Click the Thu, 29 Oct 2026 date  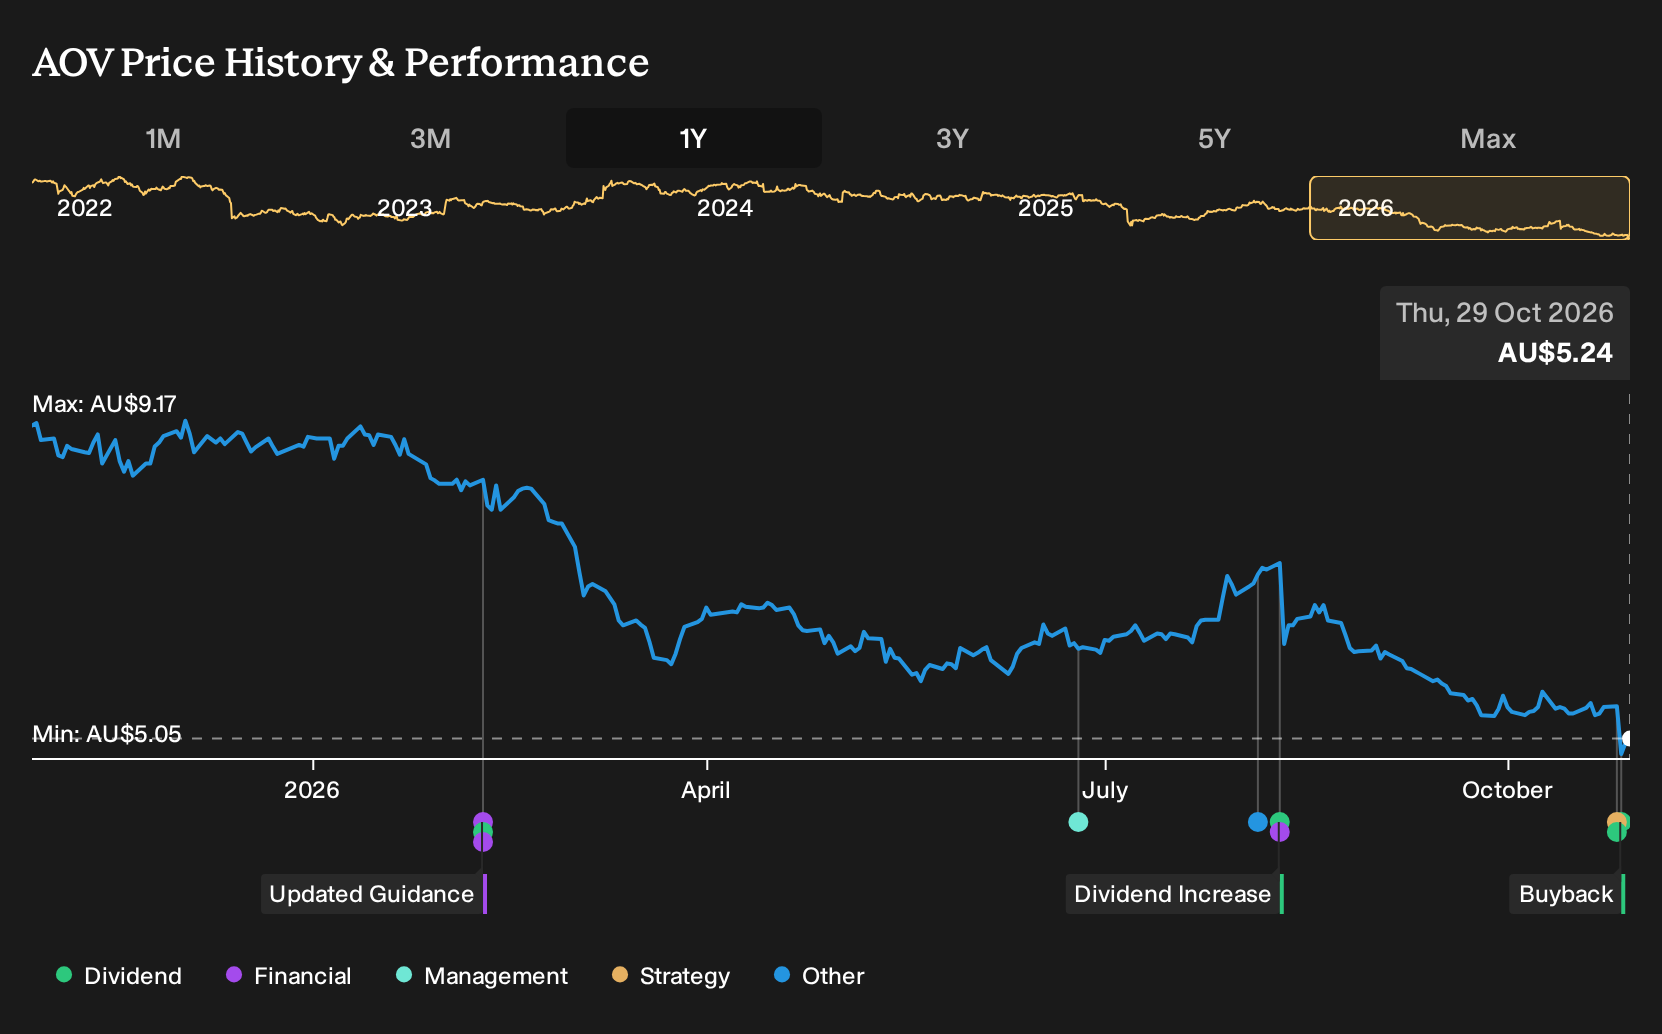point(1505,313)
